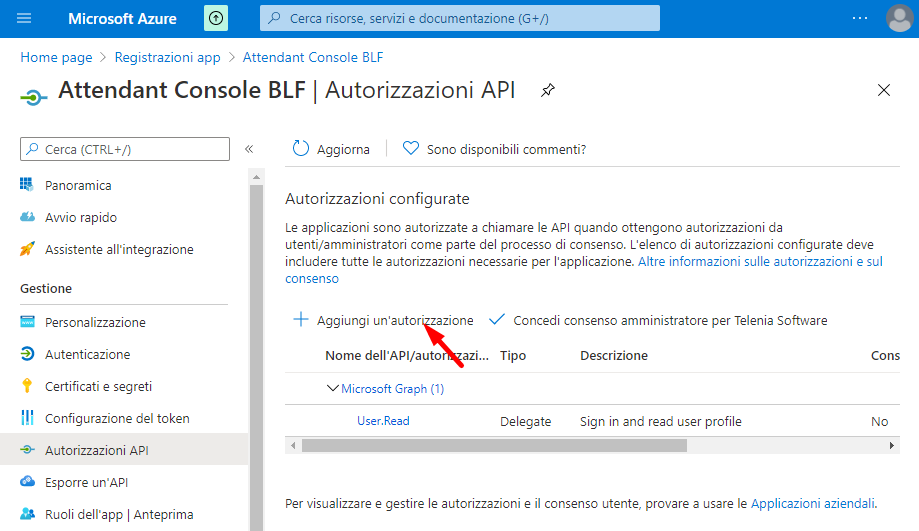Click the key icon for Certificati e segreti
This screenshot has height=531, width=919.
click(x=27, y=385)
